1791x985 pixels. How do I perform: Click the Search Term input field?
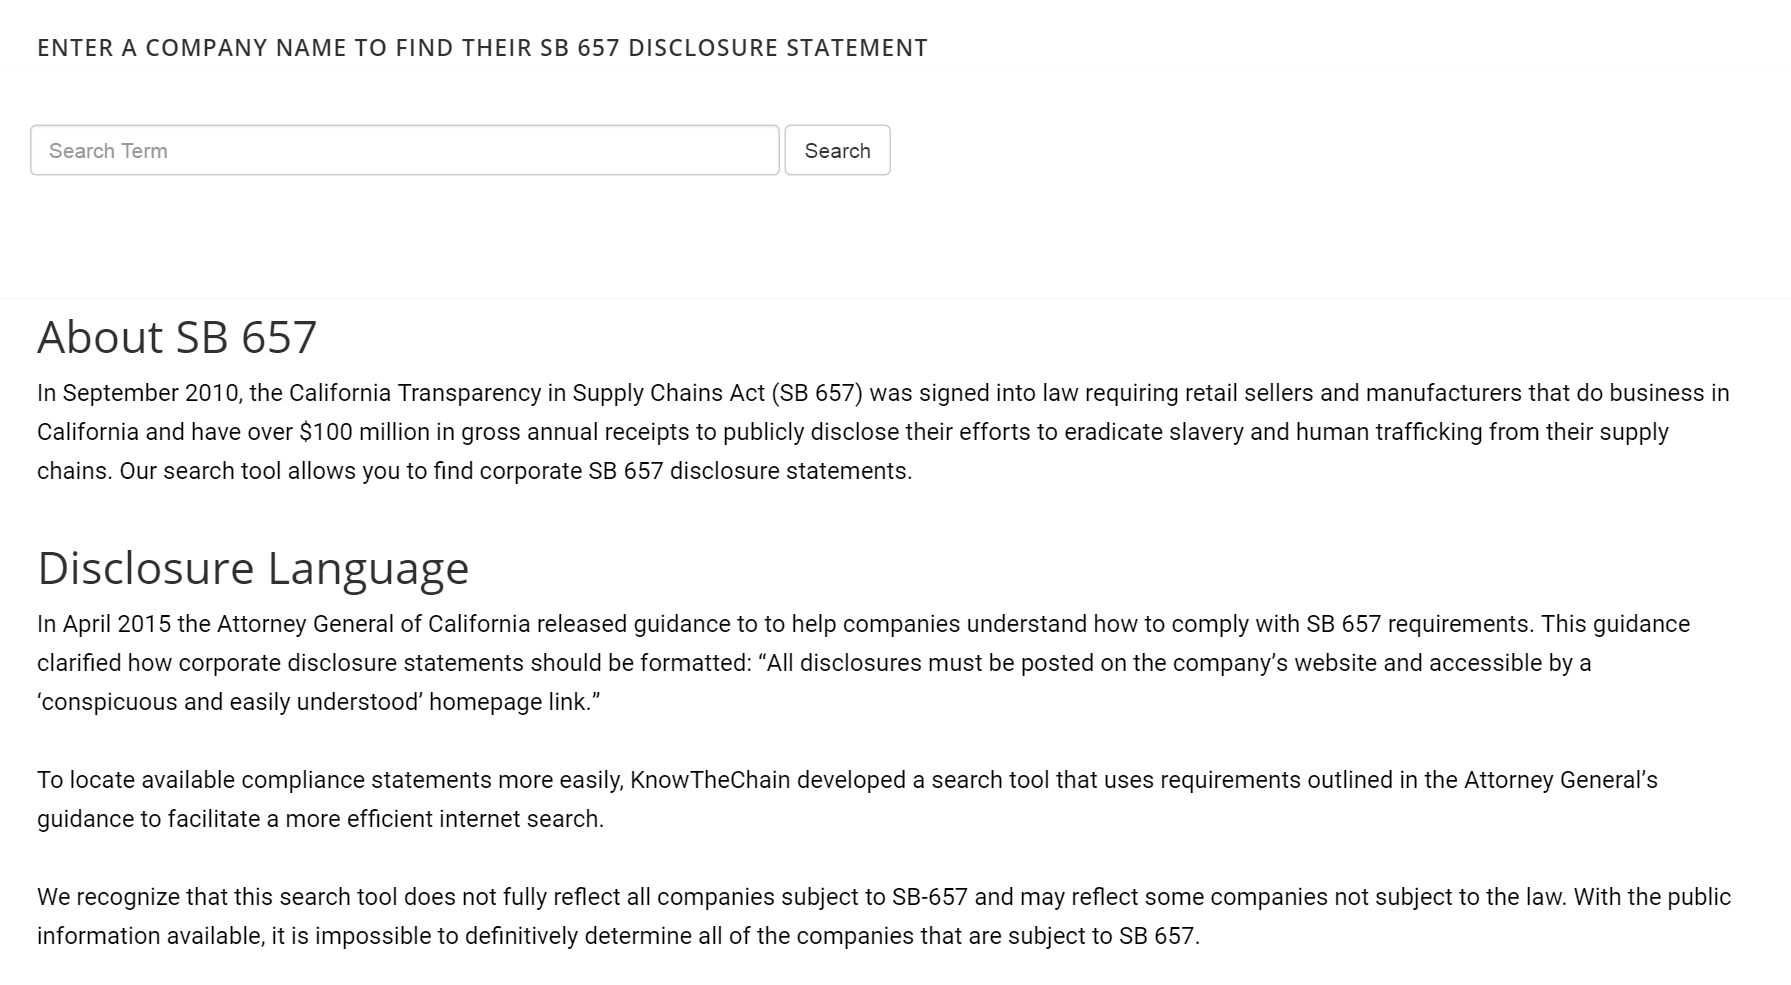(x=404, y=151)
